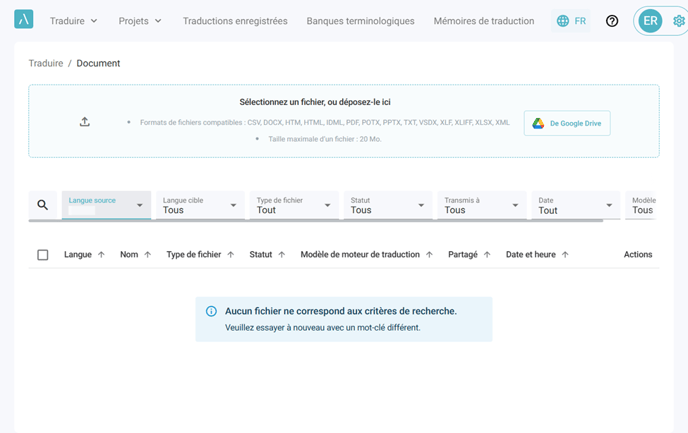Sort by Date et heure arrow
The height and width of the screenshot is (433, 688).
565,255
